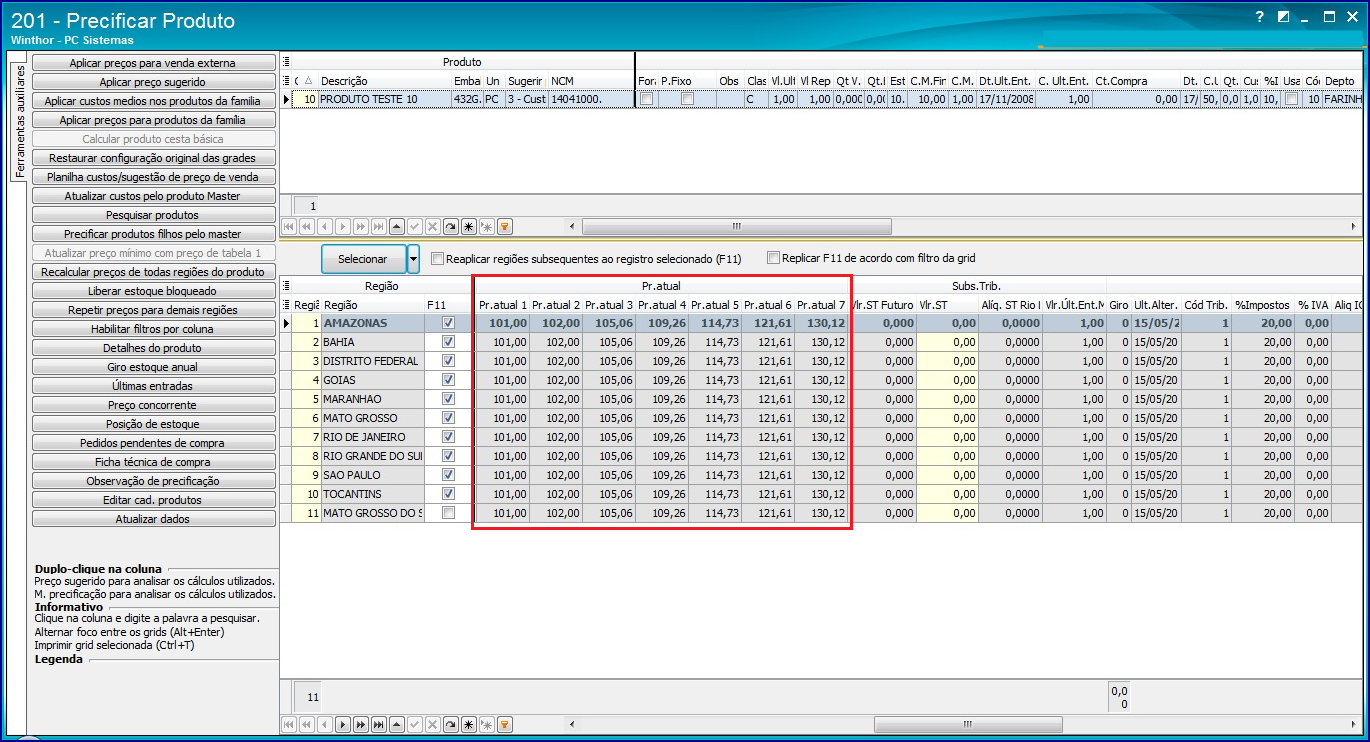The width and height of the screenshot is (1370, 742).
Task: Check Replicar F11 de acordo com filtro
Action: (x=773, y=257)
